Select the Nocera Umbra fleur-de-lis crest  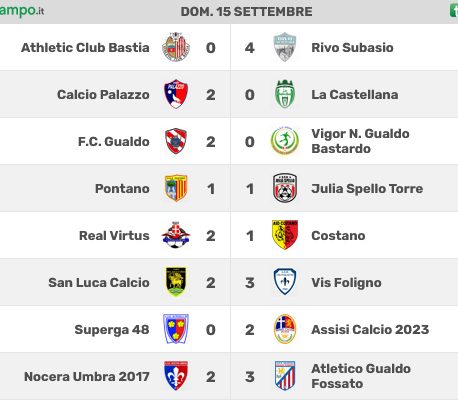[176, 376]
